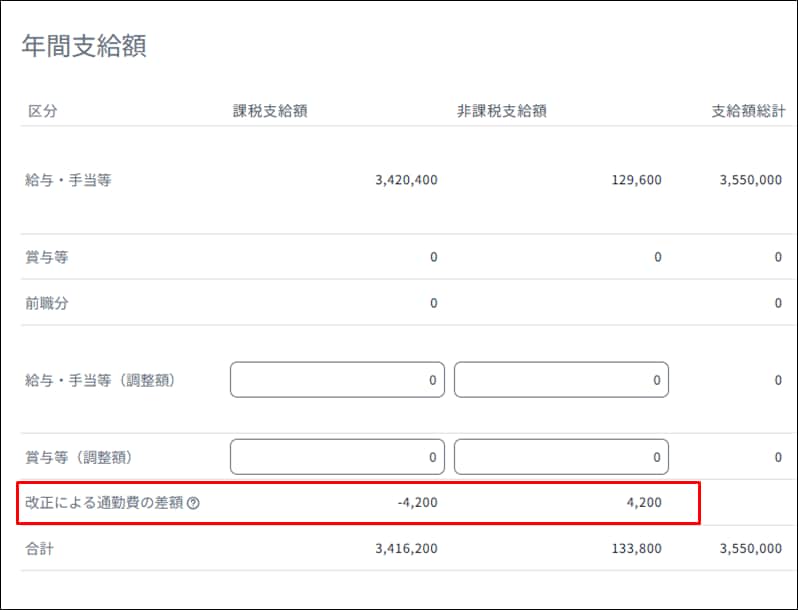The height and width of the screenshot is (610, 798).
Task: Click the 非課税支給額 column header
Action: click(x=502, y=111)
